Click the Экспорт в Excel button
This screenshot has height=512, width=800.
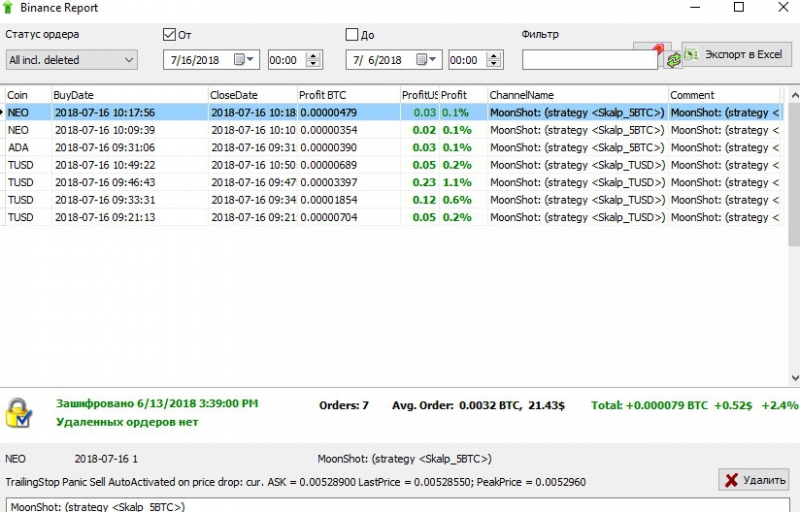[x=737, y=54]
